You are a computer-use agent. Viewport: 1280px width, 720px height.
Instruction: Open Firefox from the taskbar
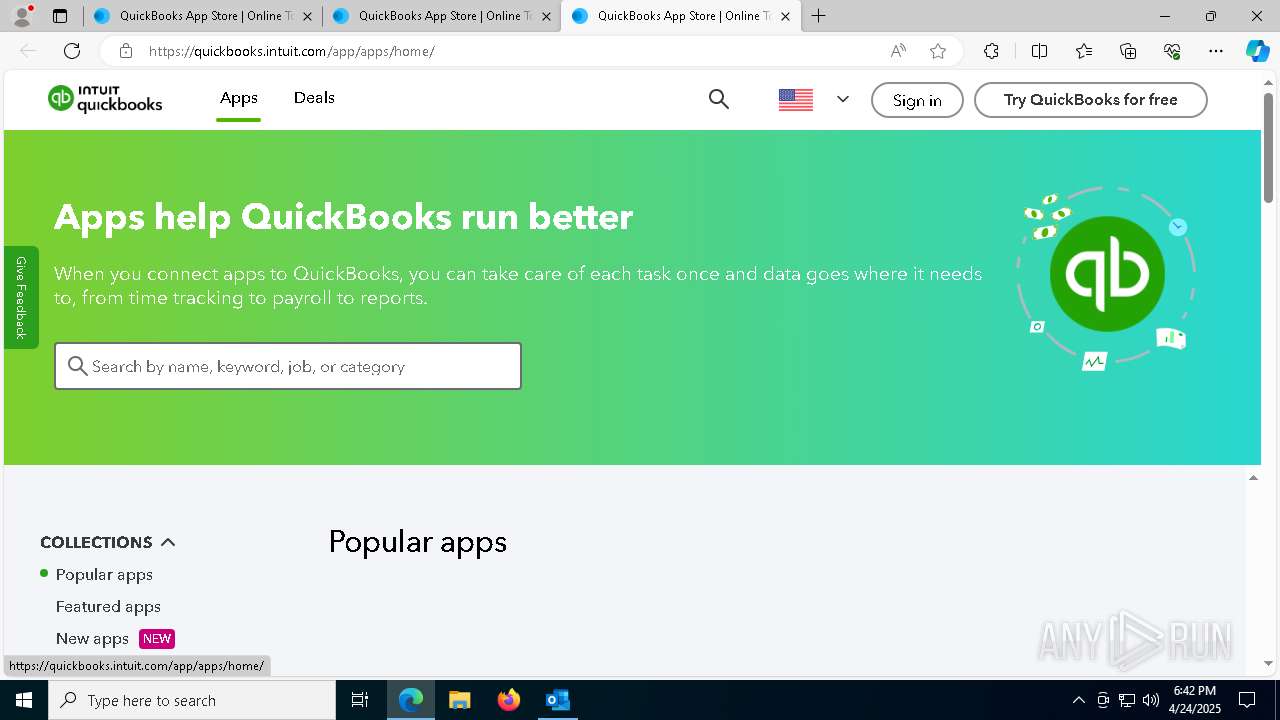pos(508,700)
